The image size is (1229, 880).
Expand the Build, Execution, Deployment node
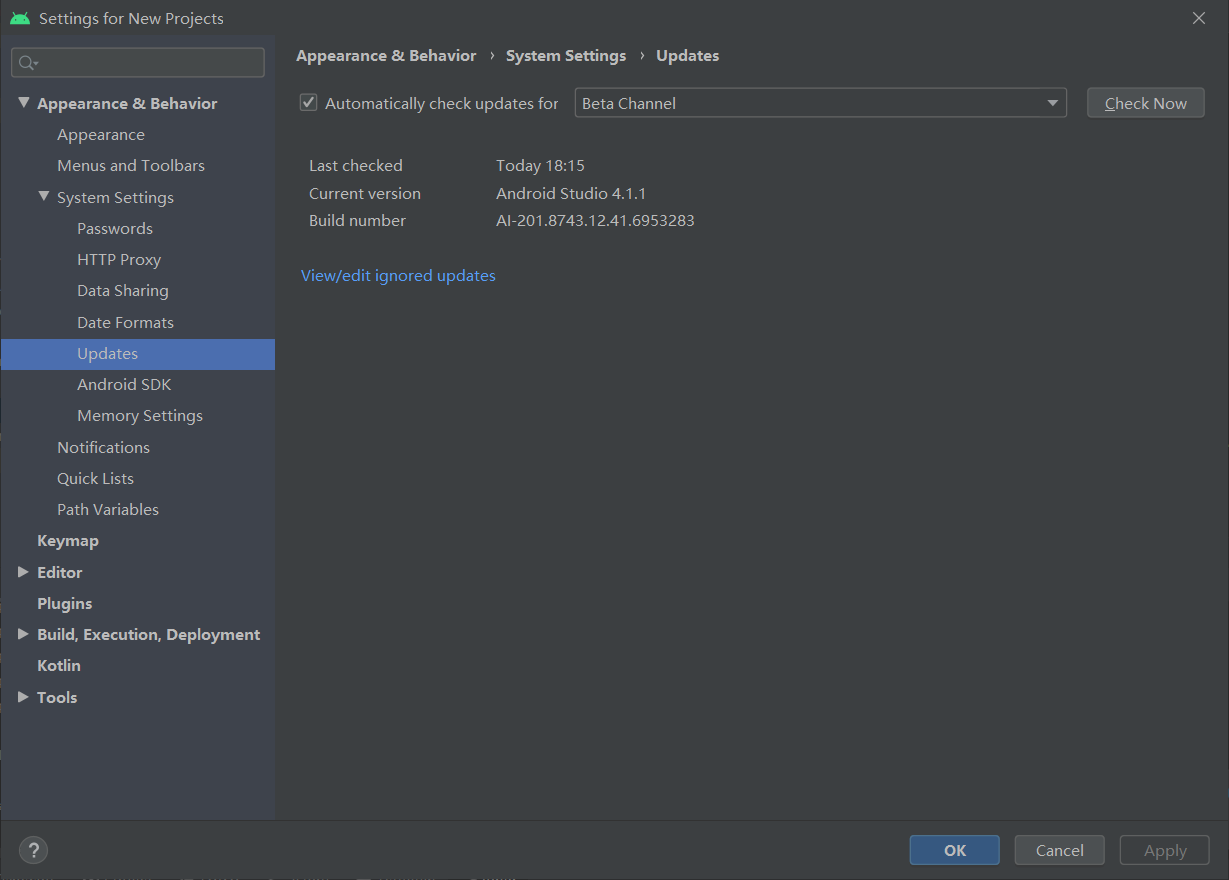click(24, 634)
